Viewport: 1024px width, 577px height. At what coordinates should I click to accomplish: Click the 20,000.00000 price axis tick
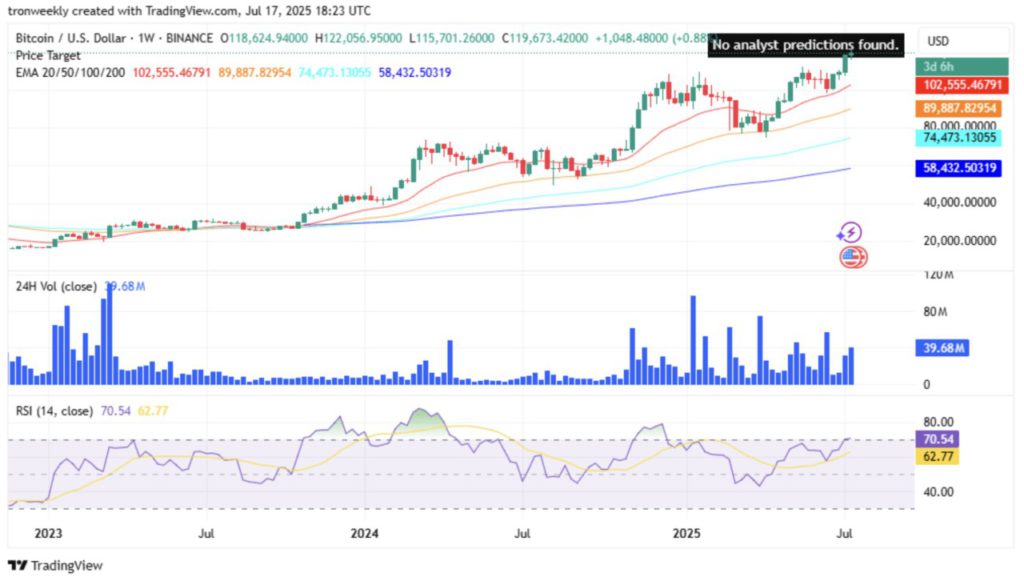pyautogui.click(x=959, y=241)
